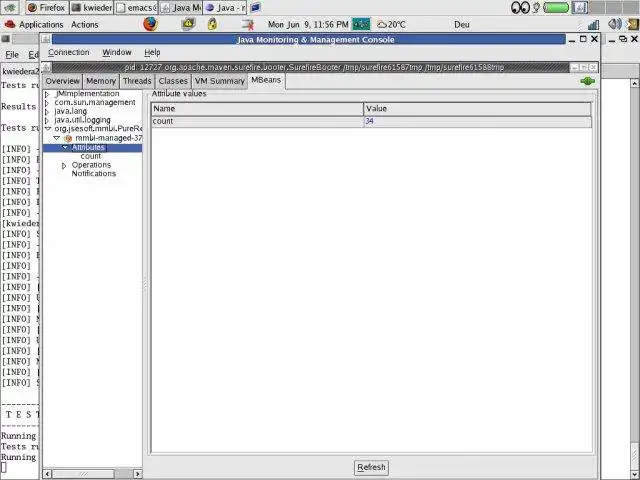640x480 pixels.
Task: Switch to the Overview tab
Action: pyautogui.click(x=62, y=81)
